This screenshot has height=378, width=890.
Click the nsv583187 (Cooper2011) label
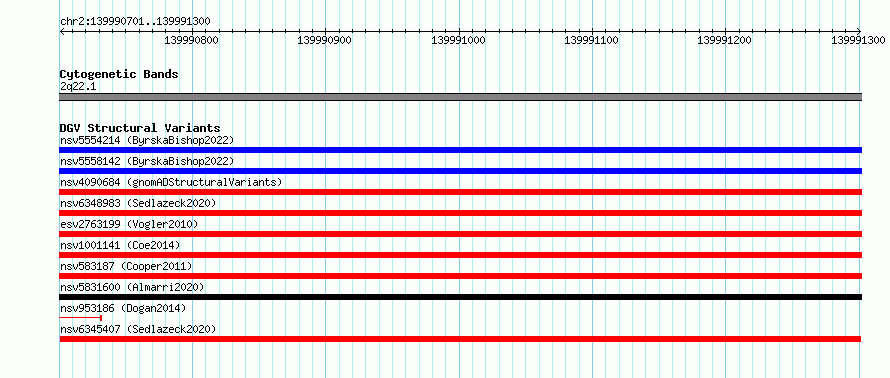pyautogui.click(x=126, y=266)
